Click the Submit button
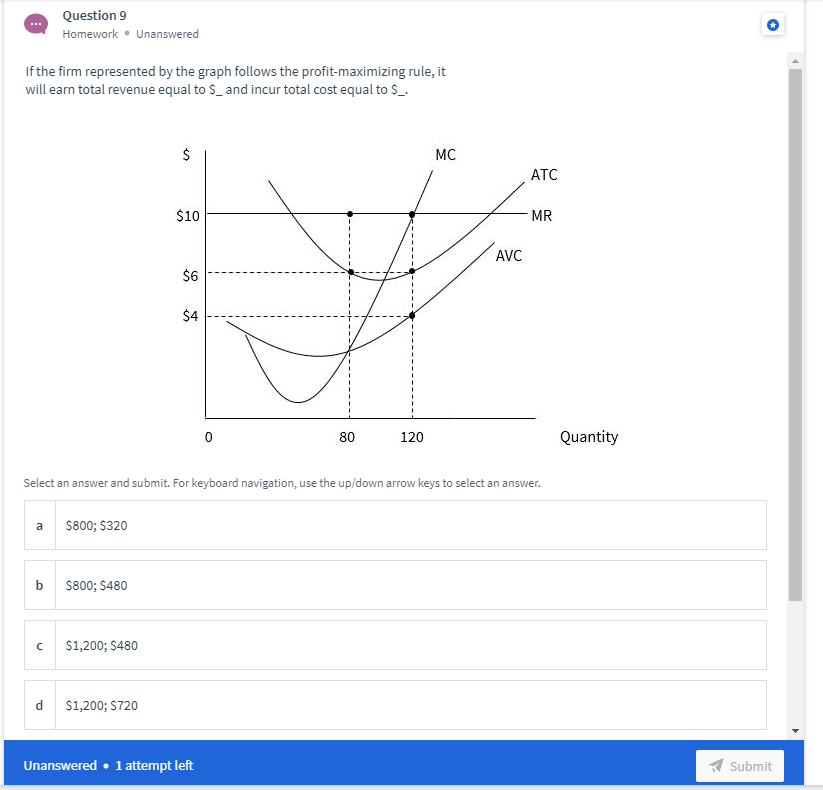 coord(740,765)
